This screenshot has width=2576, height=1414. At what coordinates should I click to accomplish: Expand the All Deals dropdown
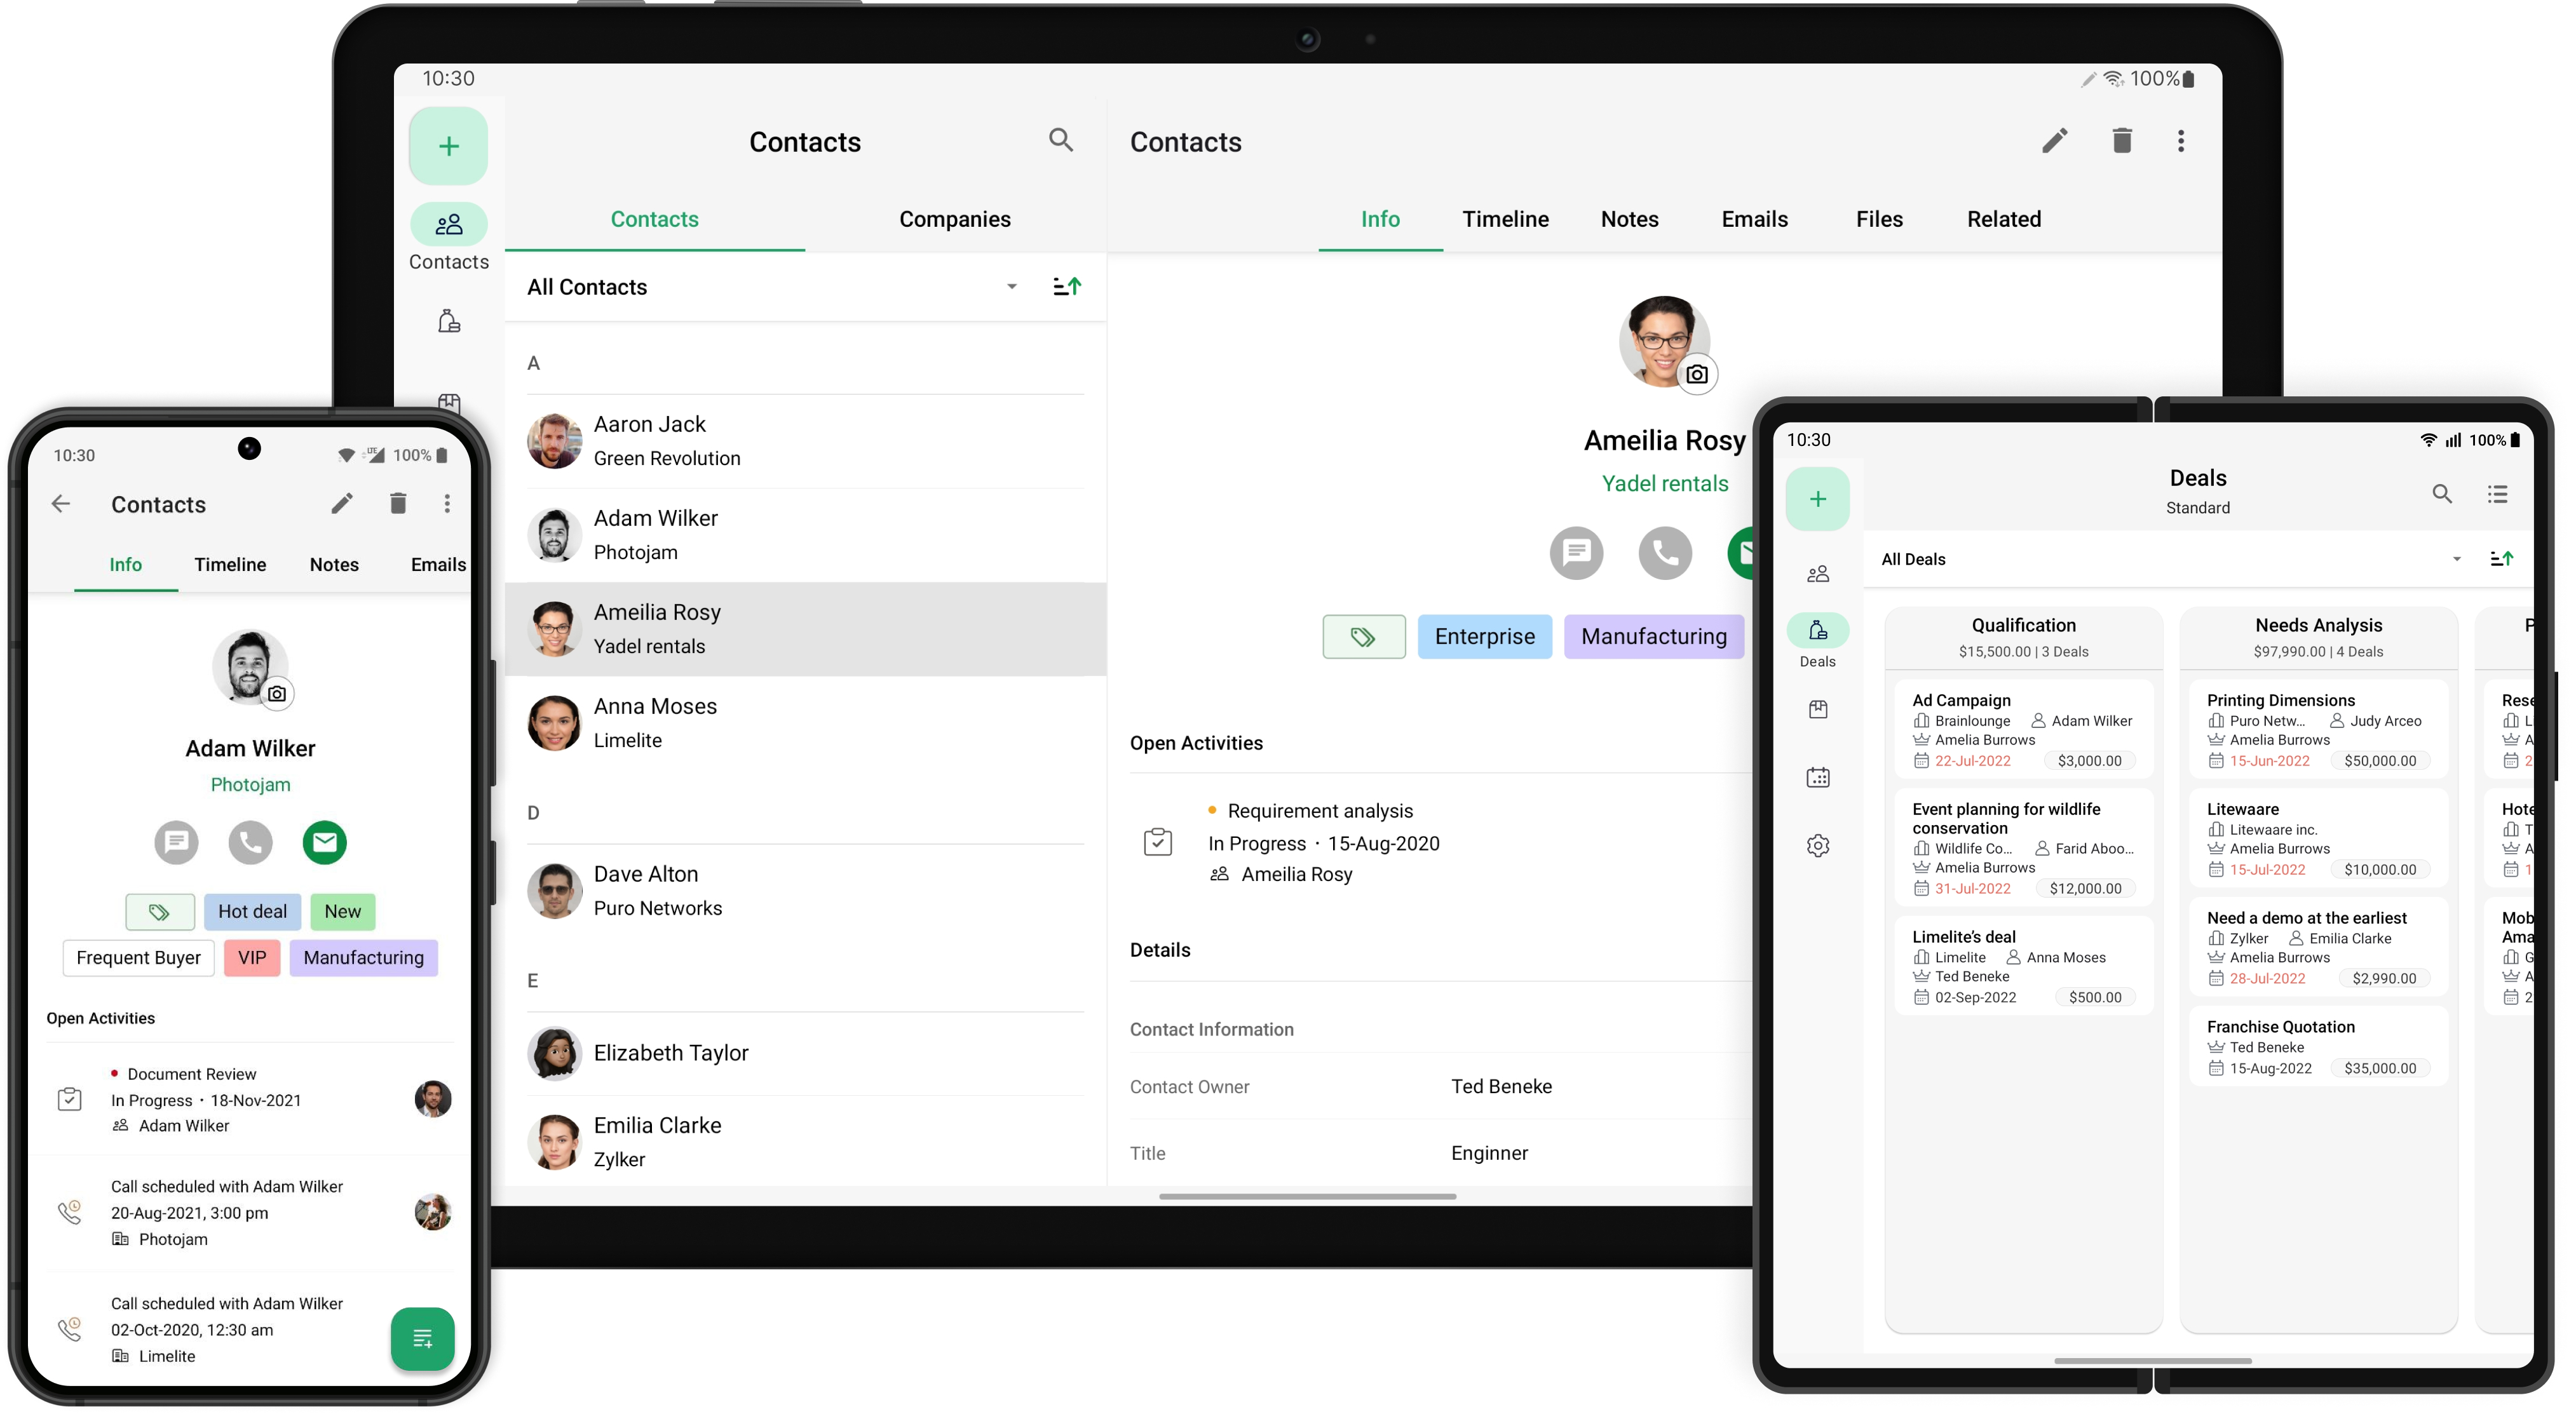click(x=2456, y=559)
